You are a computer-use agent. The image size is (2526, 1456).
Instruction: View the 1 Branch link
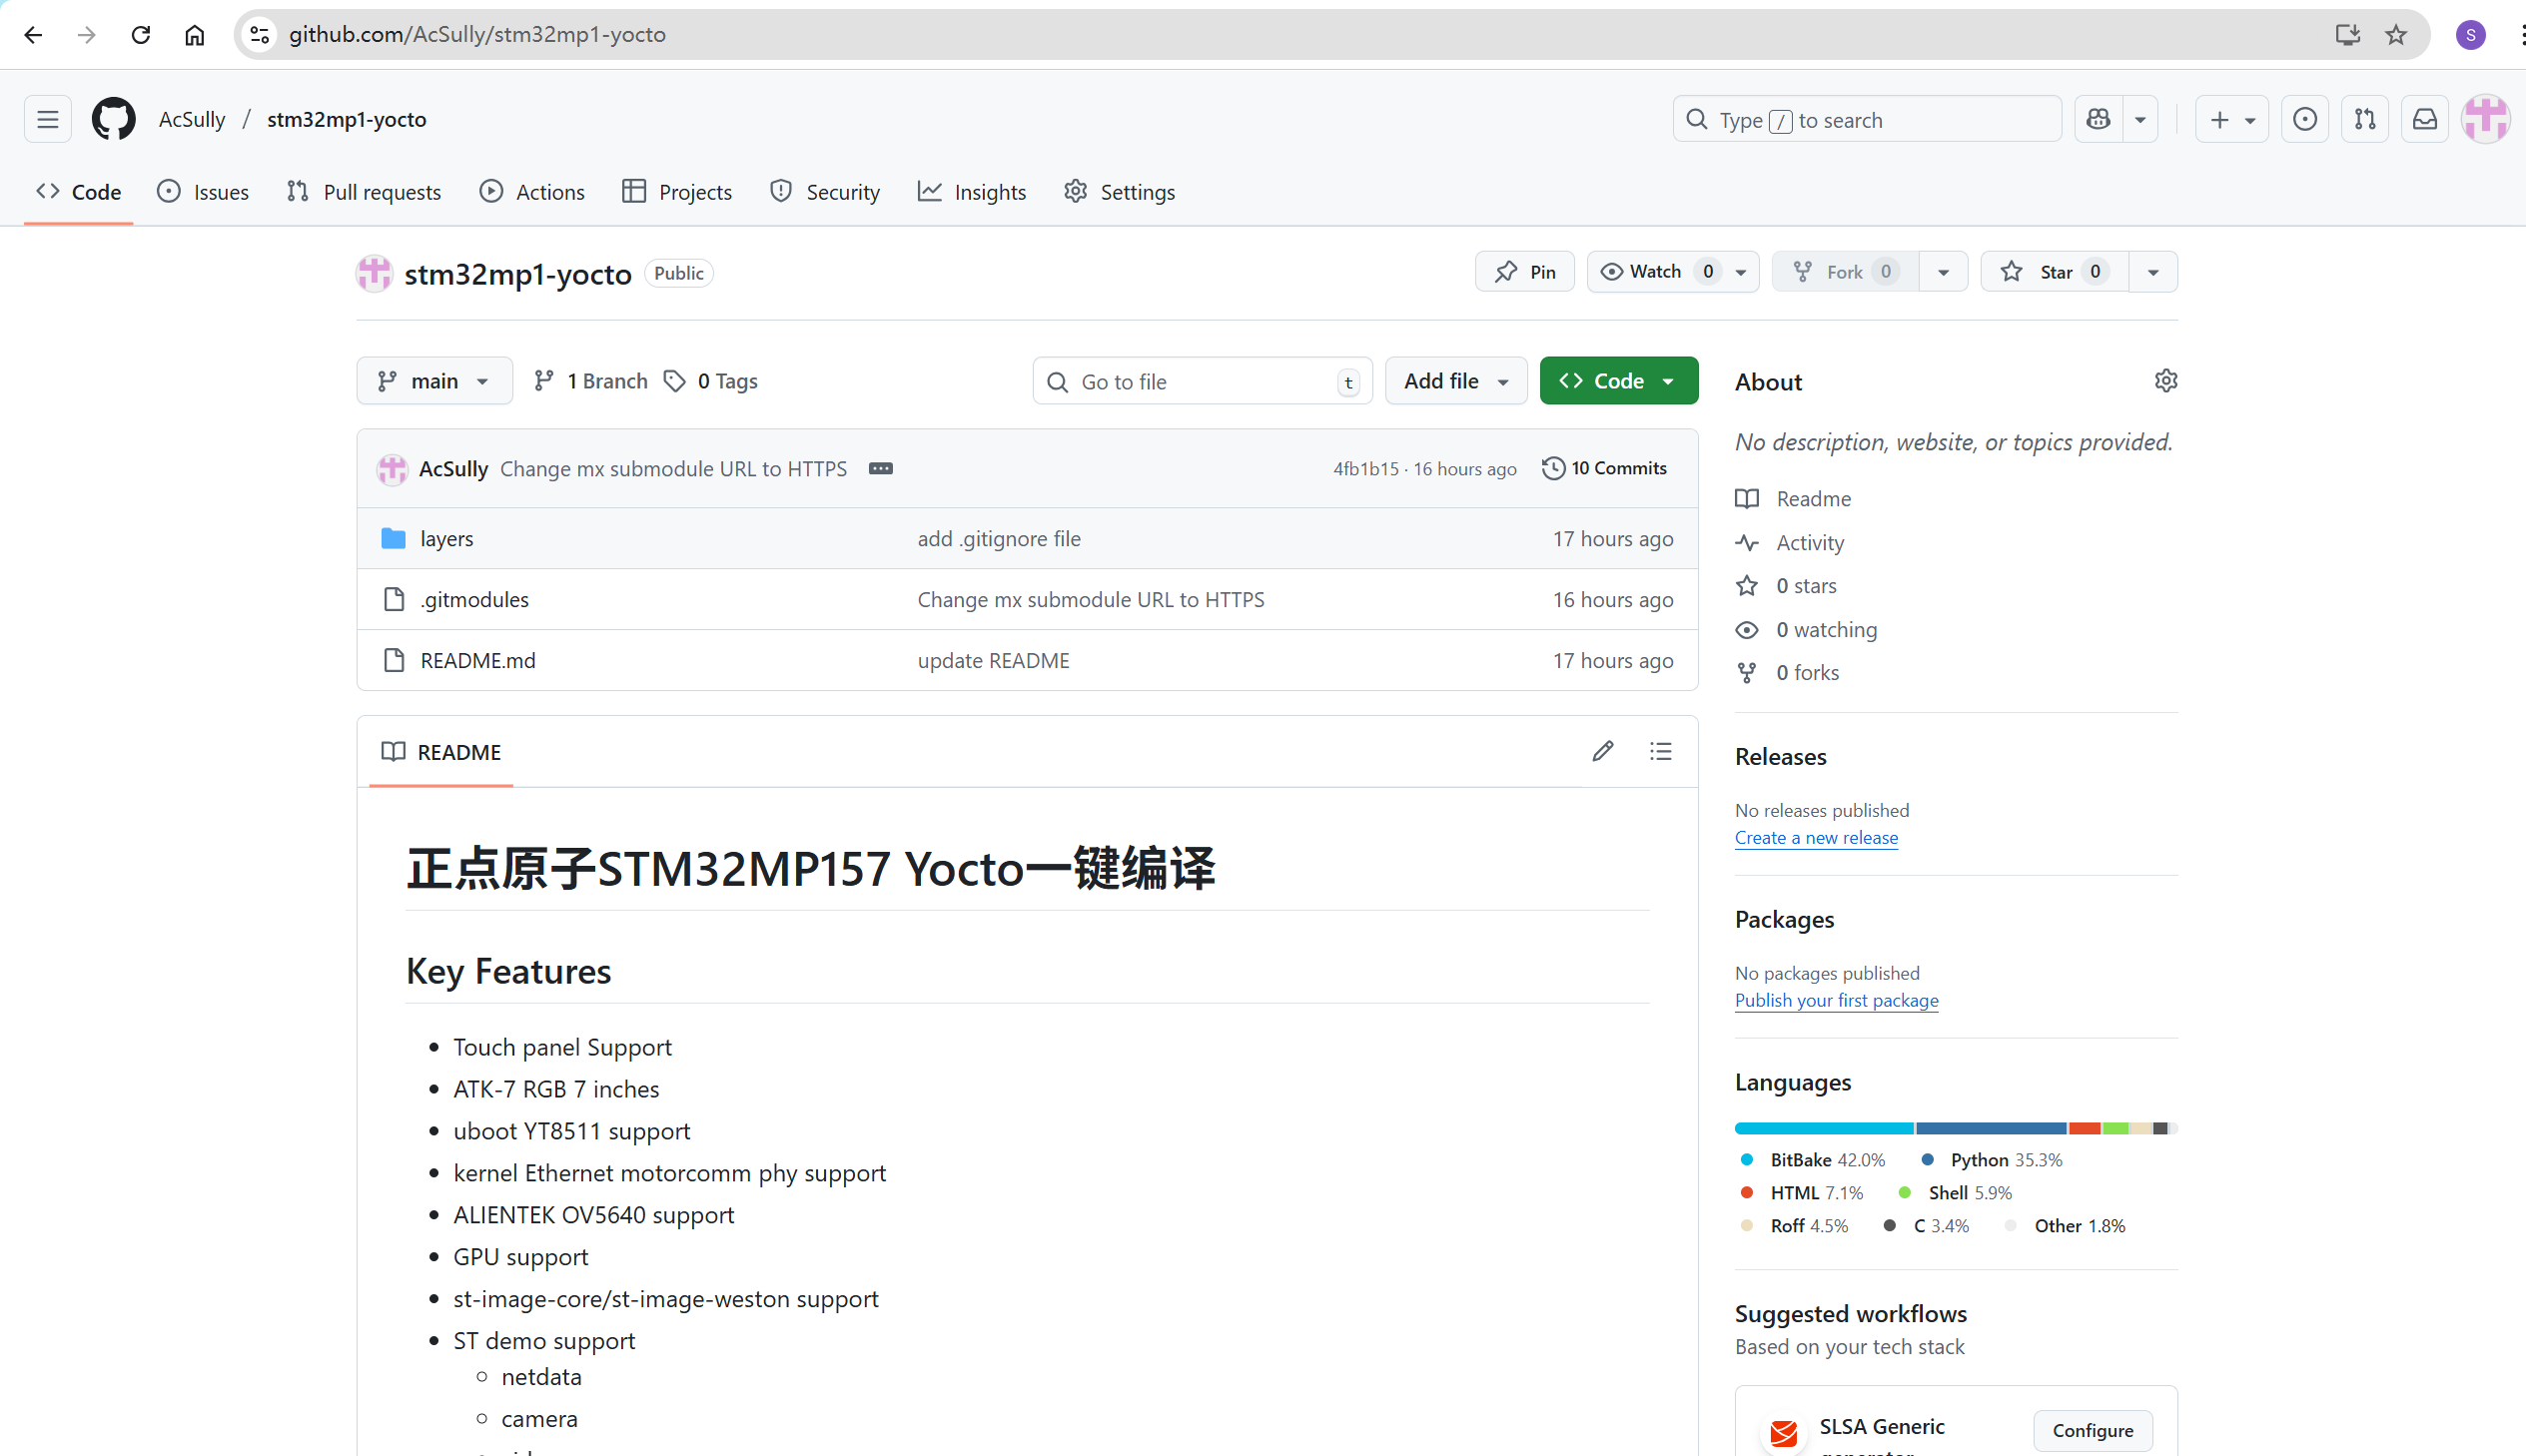pyautogui.click(x=591, y=381)
